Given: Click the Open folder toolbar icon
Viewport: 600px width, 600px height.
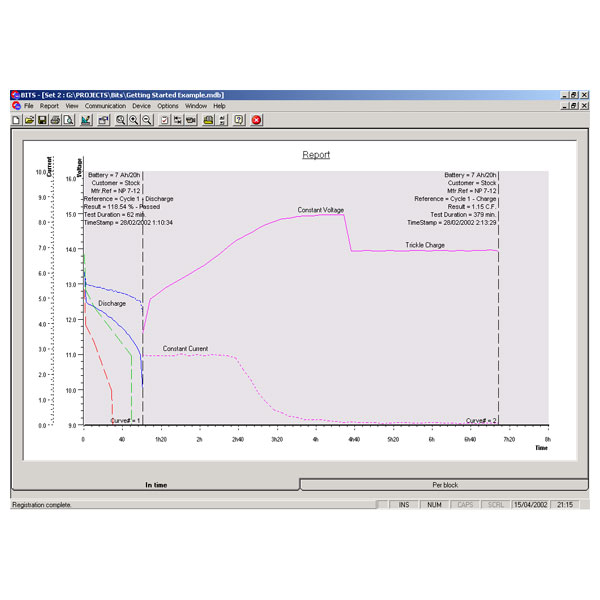Looking at the screenshot, I should [29, 120].
